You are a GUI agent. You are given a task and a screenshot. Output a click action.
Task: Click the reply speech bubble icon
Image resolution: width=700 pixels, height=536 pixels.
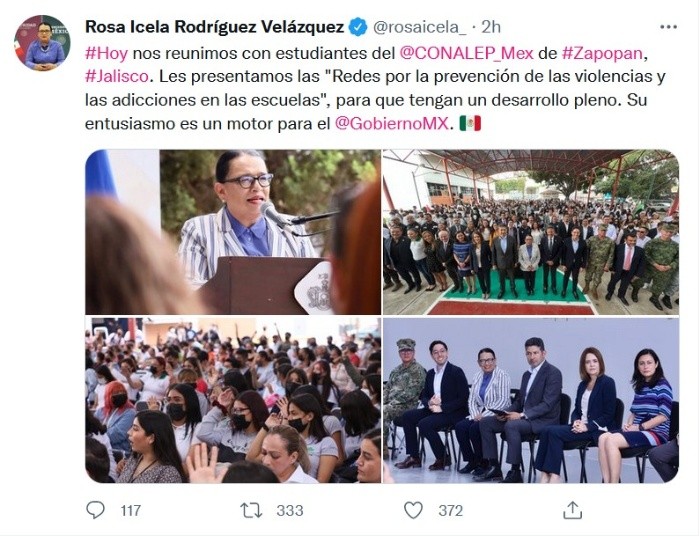coord(95,510)
